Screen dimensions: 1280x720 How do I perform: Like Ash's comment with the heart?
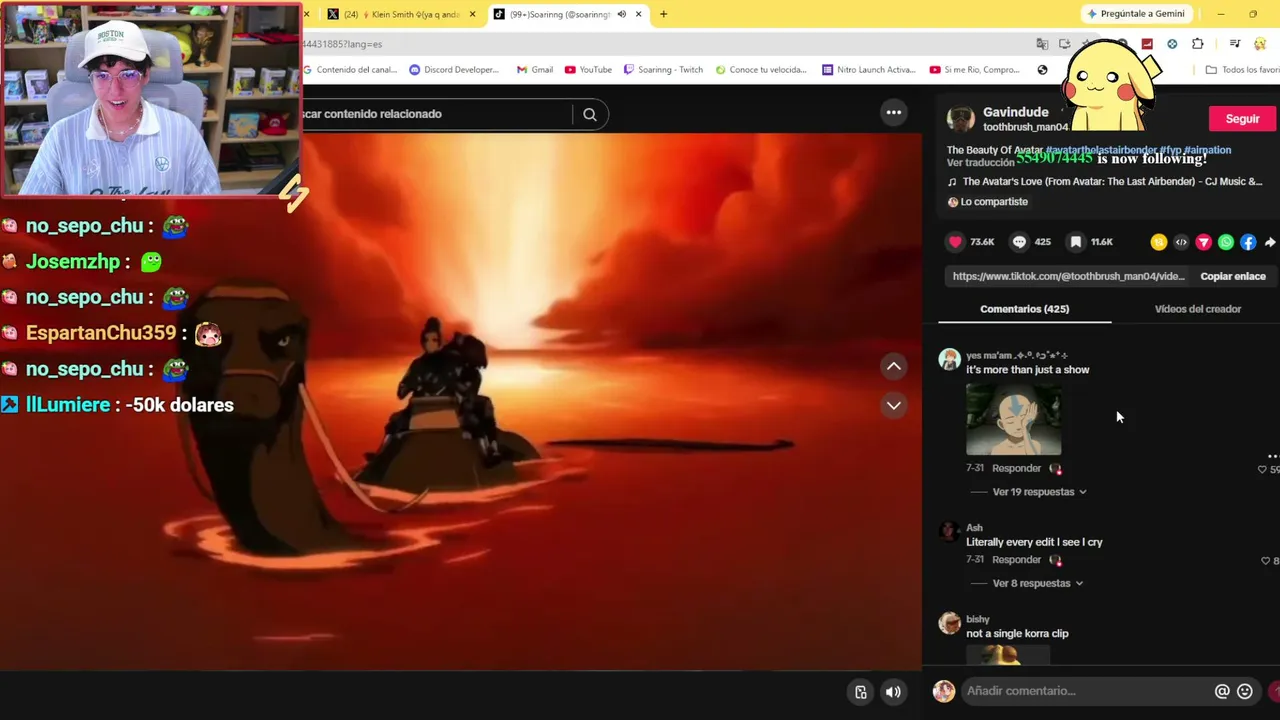[x=1265, y=561]
